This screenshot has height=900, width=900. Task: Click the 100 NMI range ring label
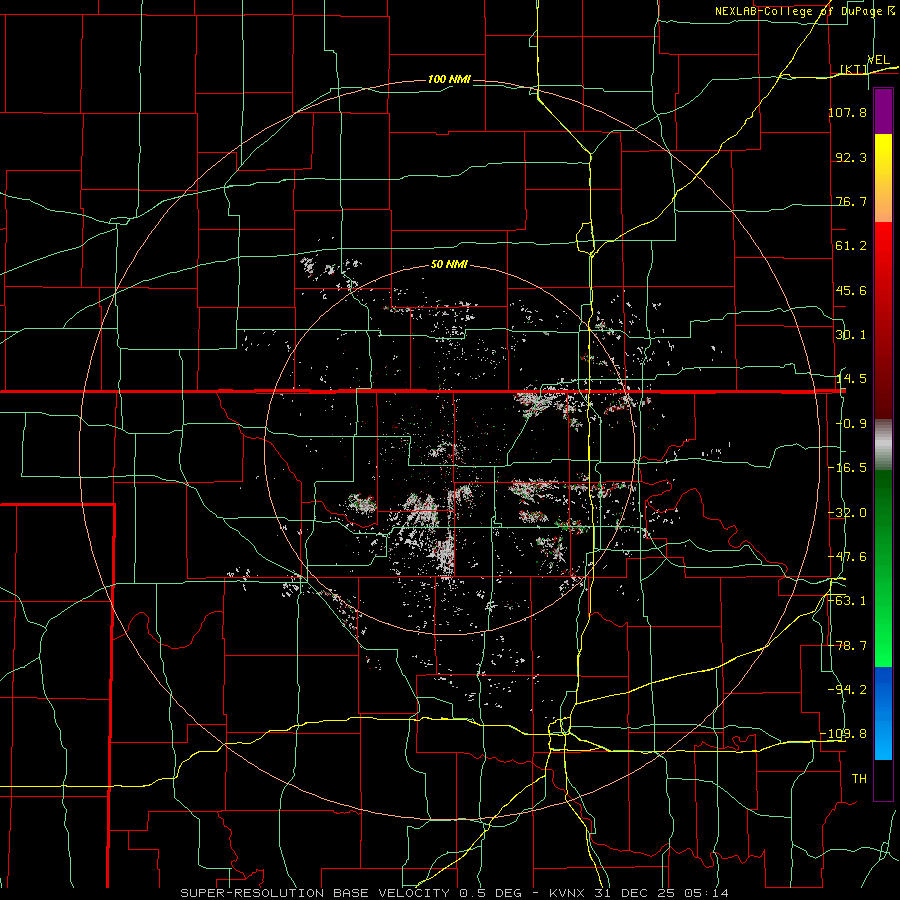[449, 79]
